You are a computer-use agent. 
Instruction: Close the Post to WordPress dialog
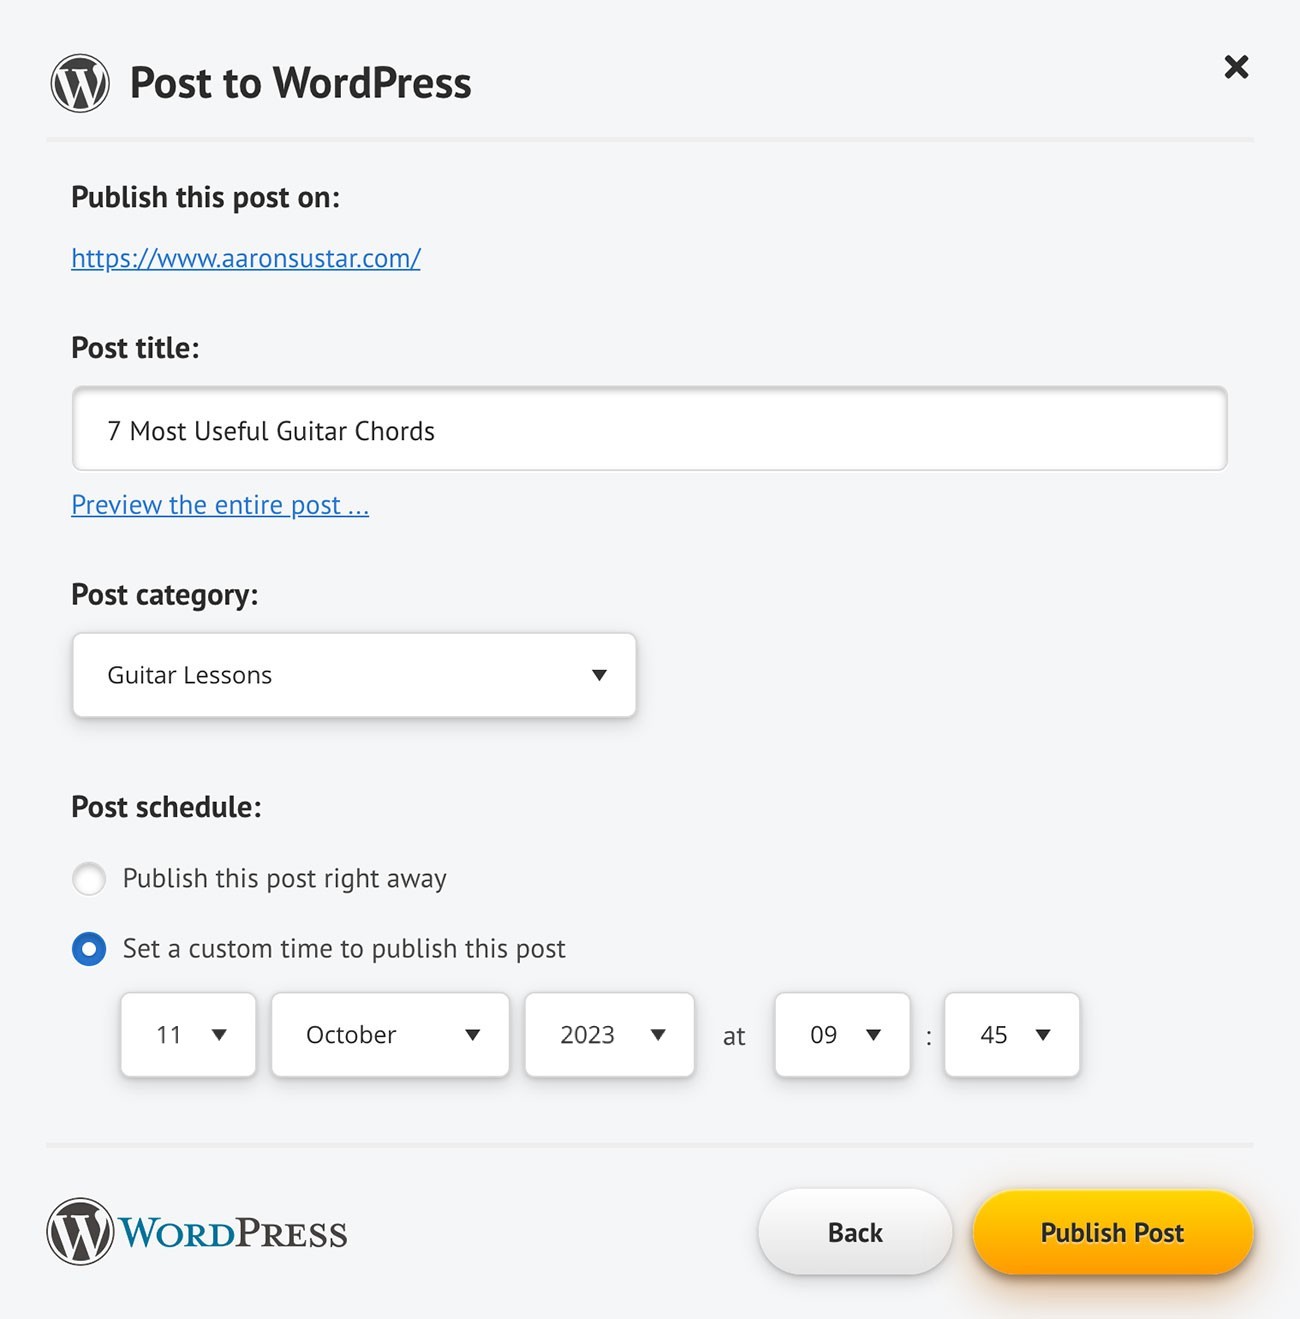click(1236, 67)
